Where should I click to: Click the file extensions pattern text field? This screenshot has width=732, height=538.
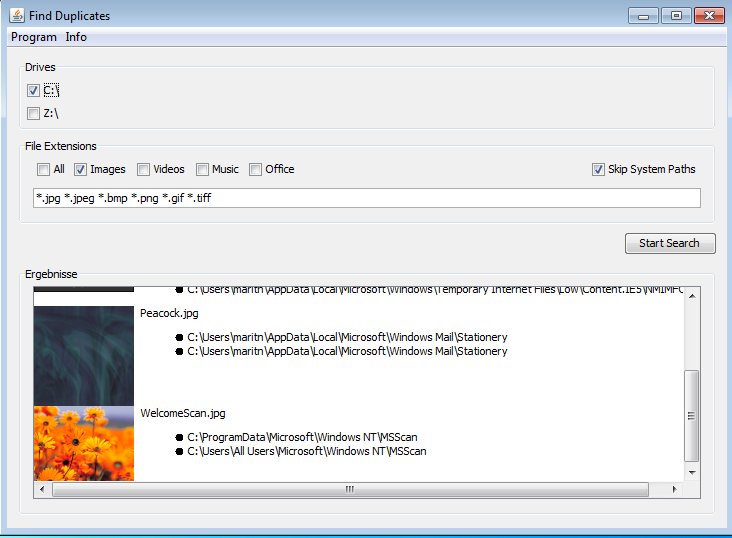point(366,198)
